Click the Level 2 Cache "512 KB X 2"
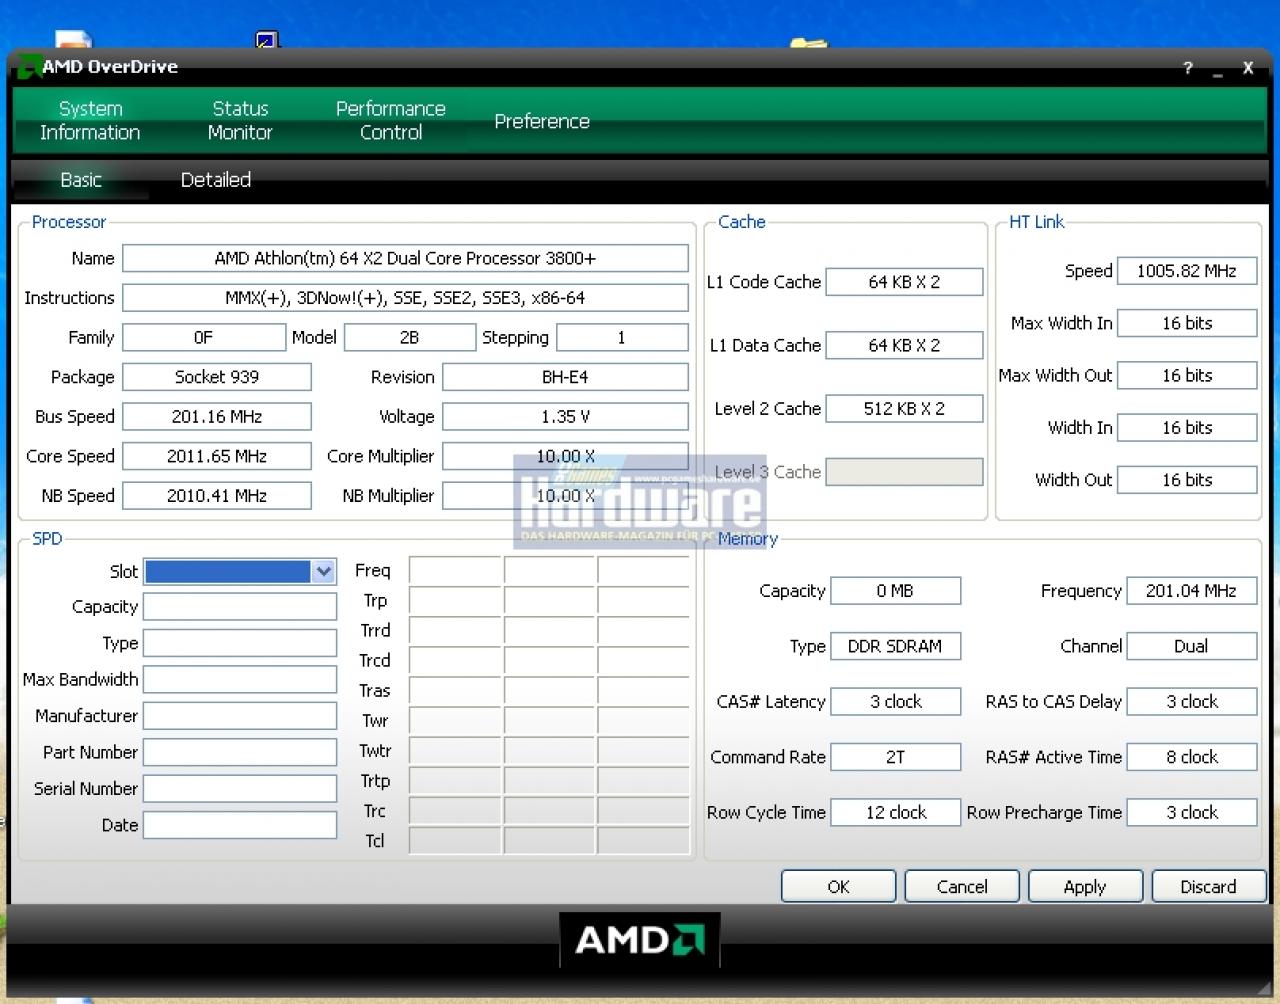 [x=904, y=409]
